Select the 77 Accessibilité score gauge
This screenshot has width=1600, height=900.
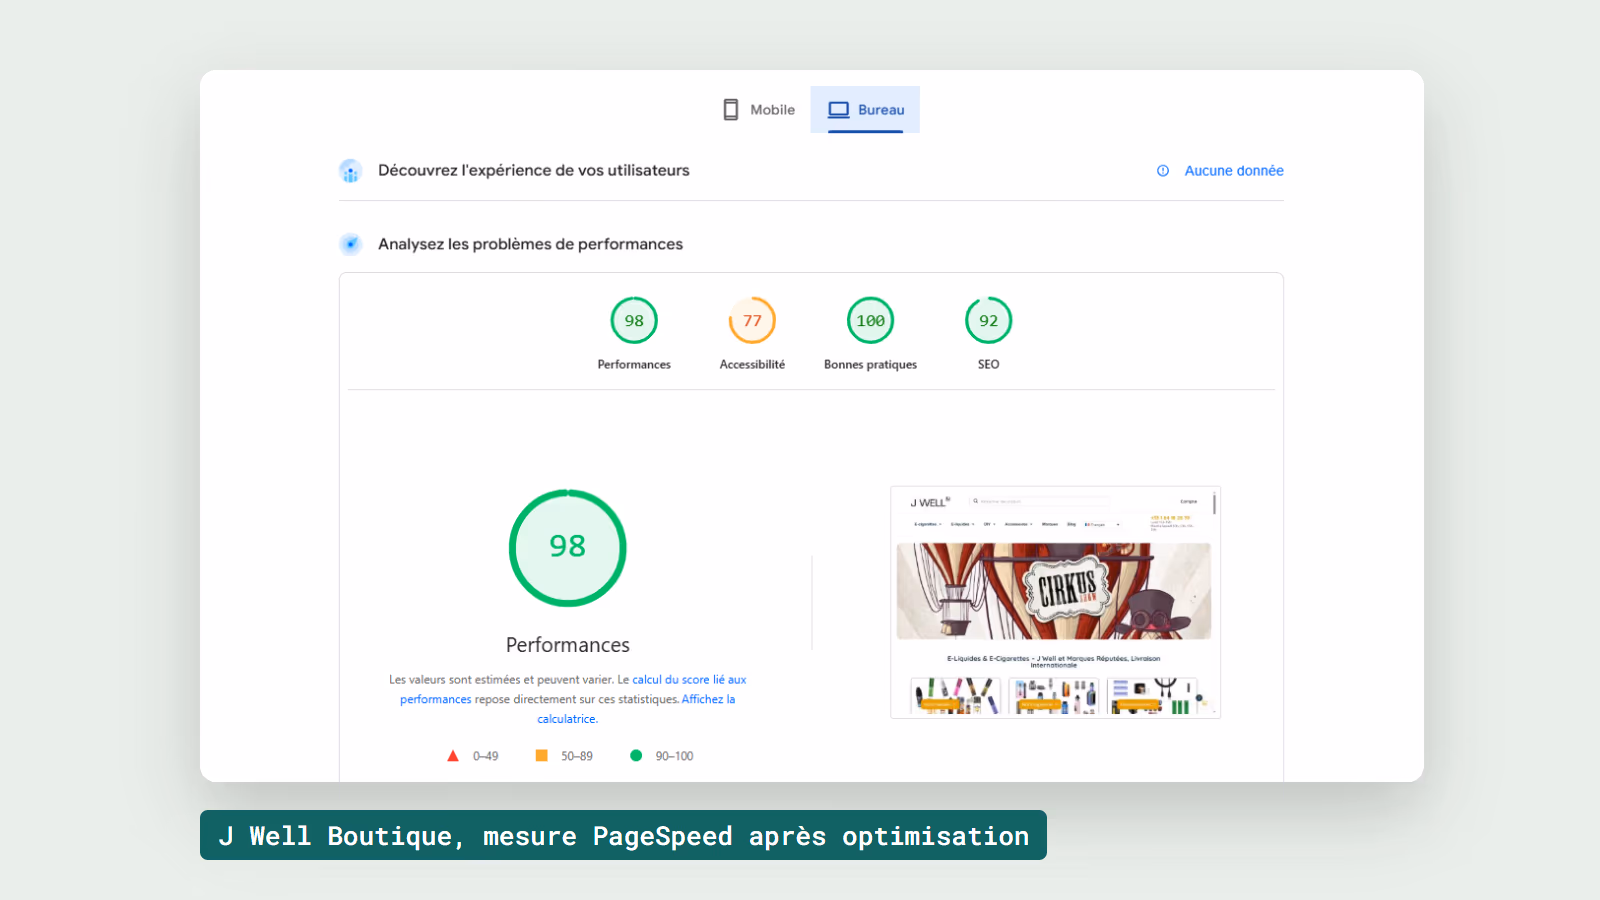pos(752,321)
